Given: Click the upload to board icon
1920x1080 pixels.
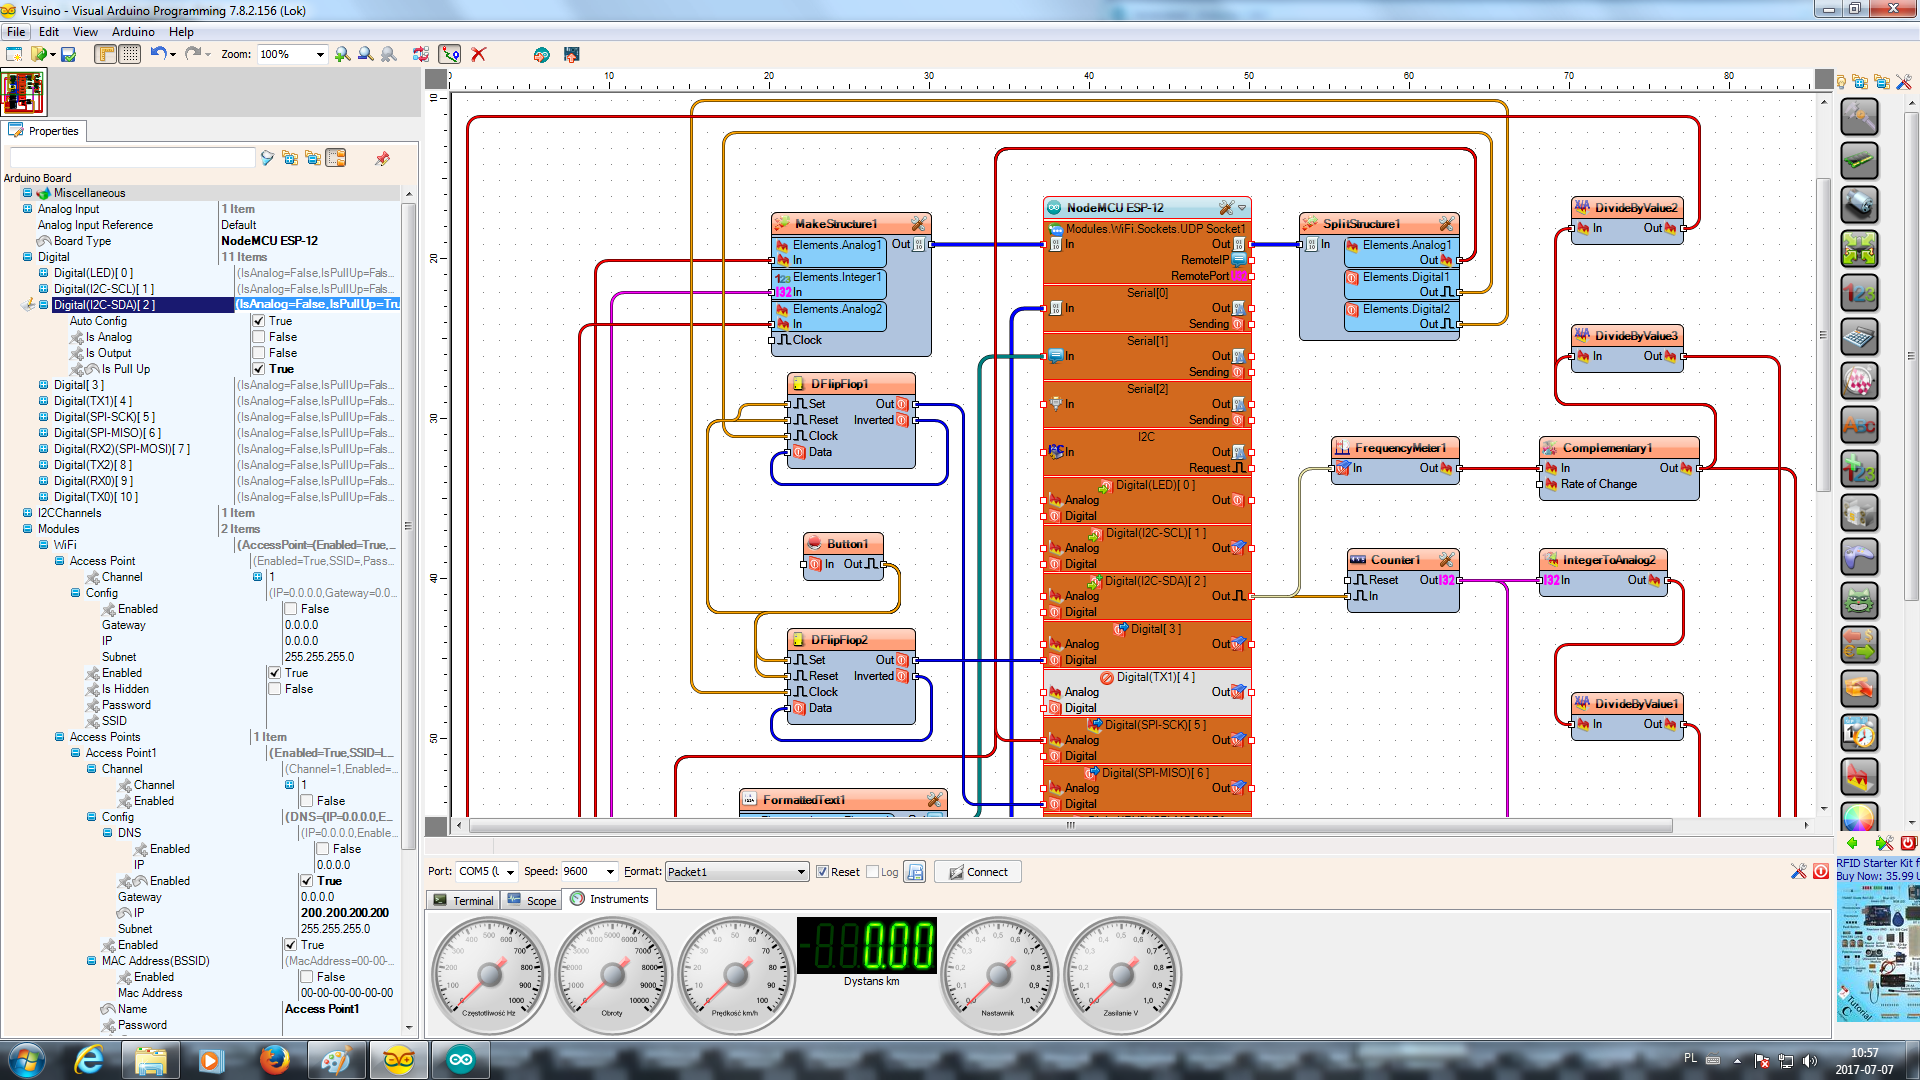Looking at the screenshot, I should point(571,54).
